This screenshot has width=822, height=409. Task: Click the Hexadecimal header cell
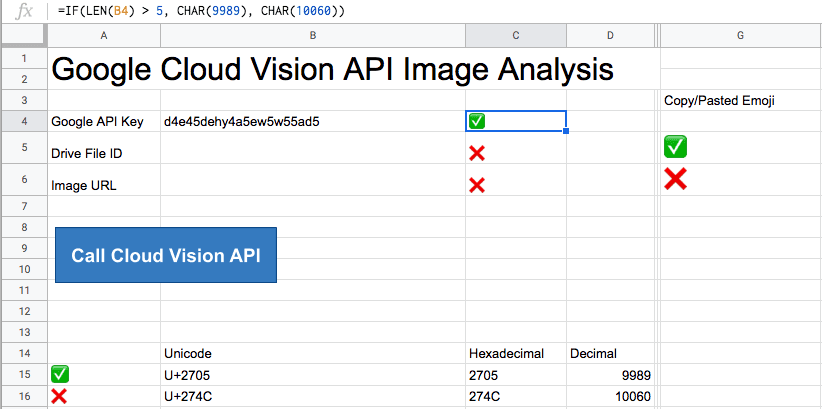click(516, 353)
